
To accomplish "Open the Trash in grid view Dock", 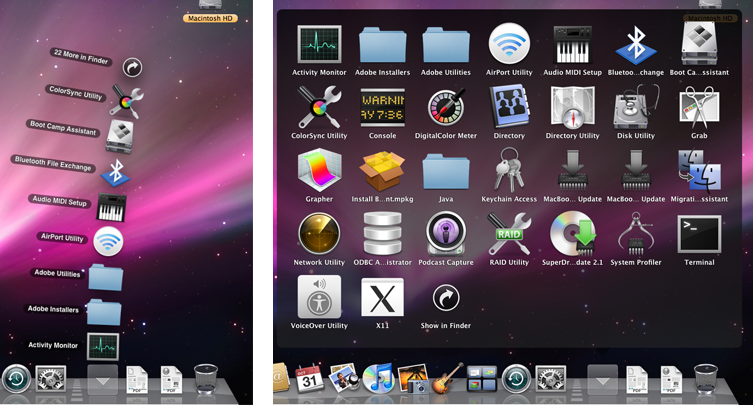I will coord(706,379).
